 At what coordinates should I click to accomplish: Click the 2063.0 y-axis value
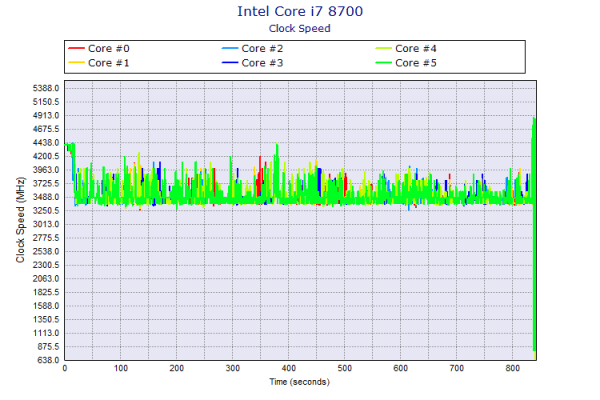46,279
